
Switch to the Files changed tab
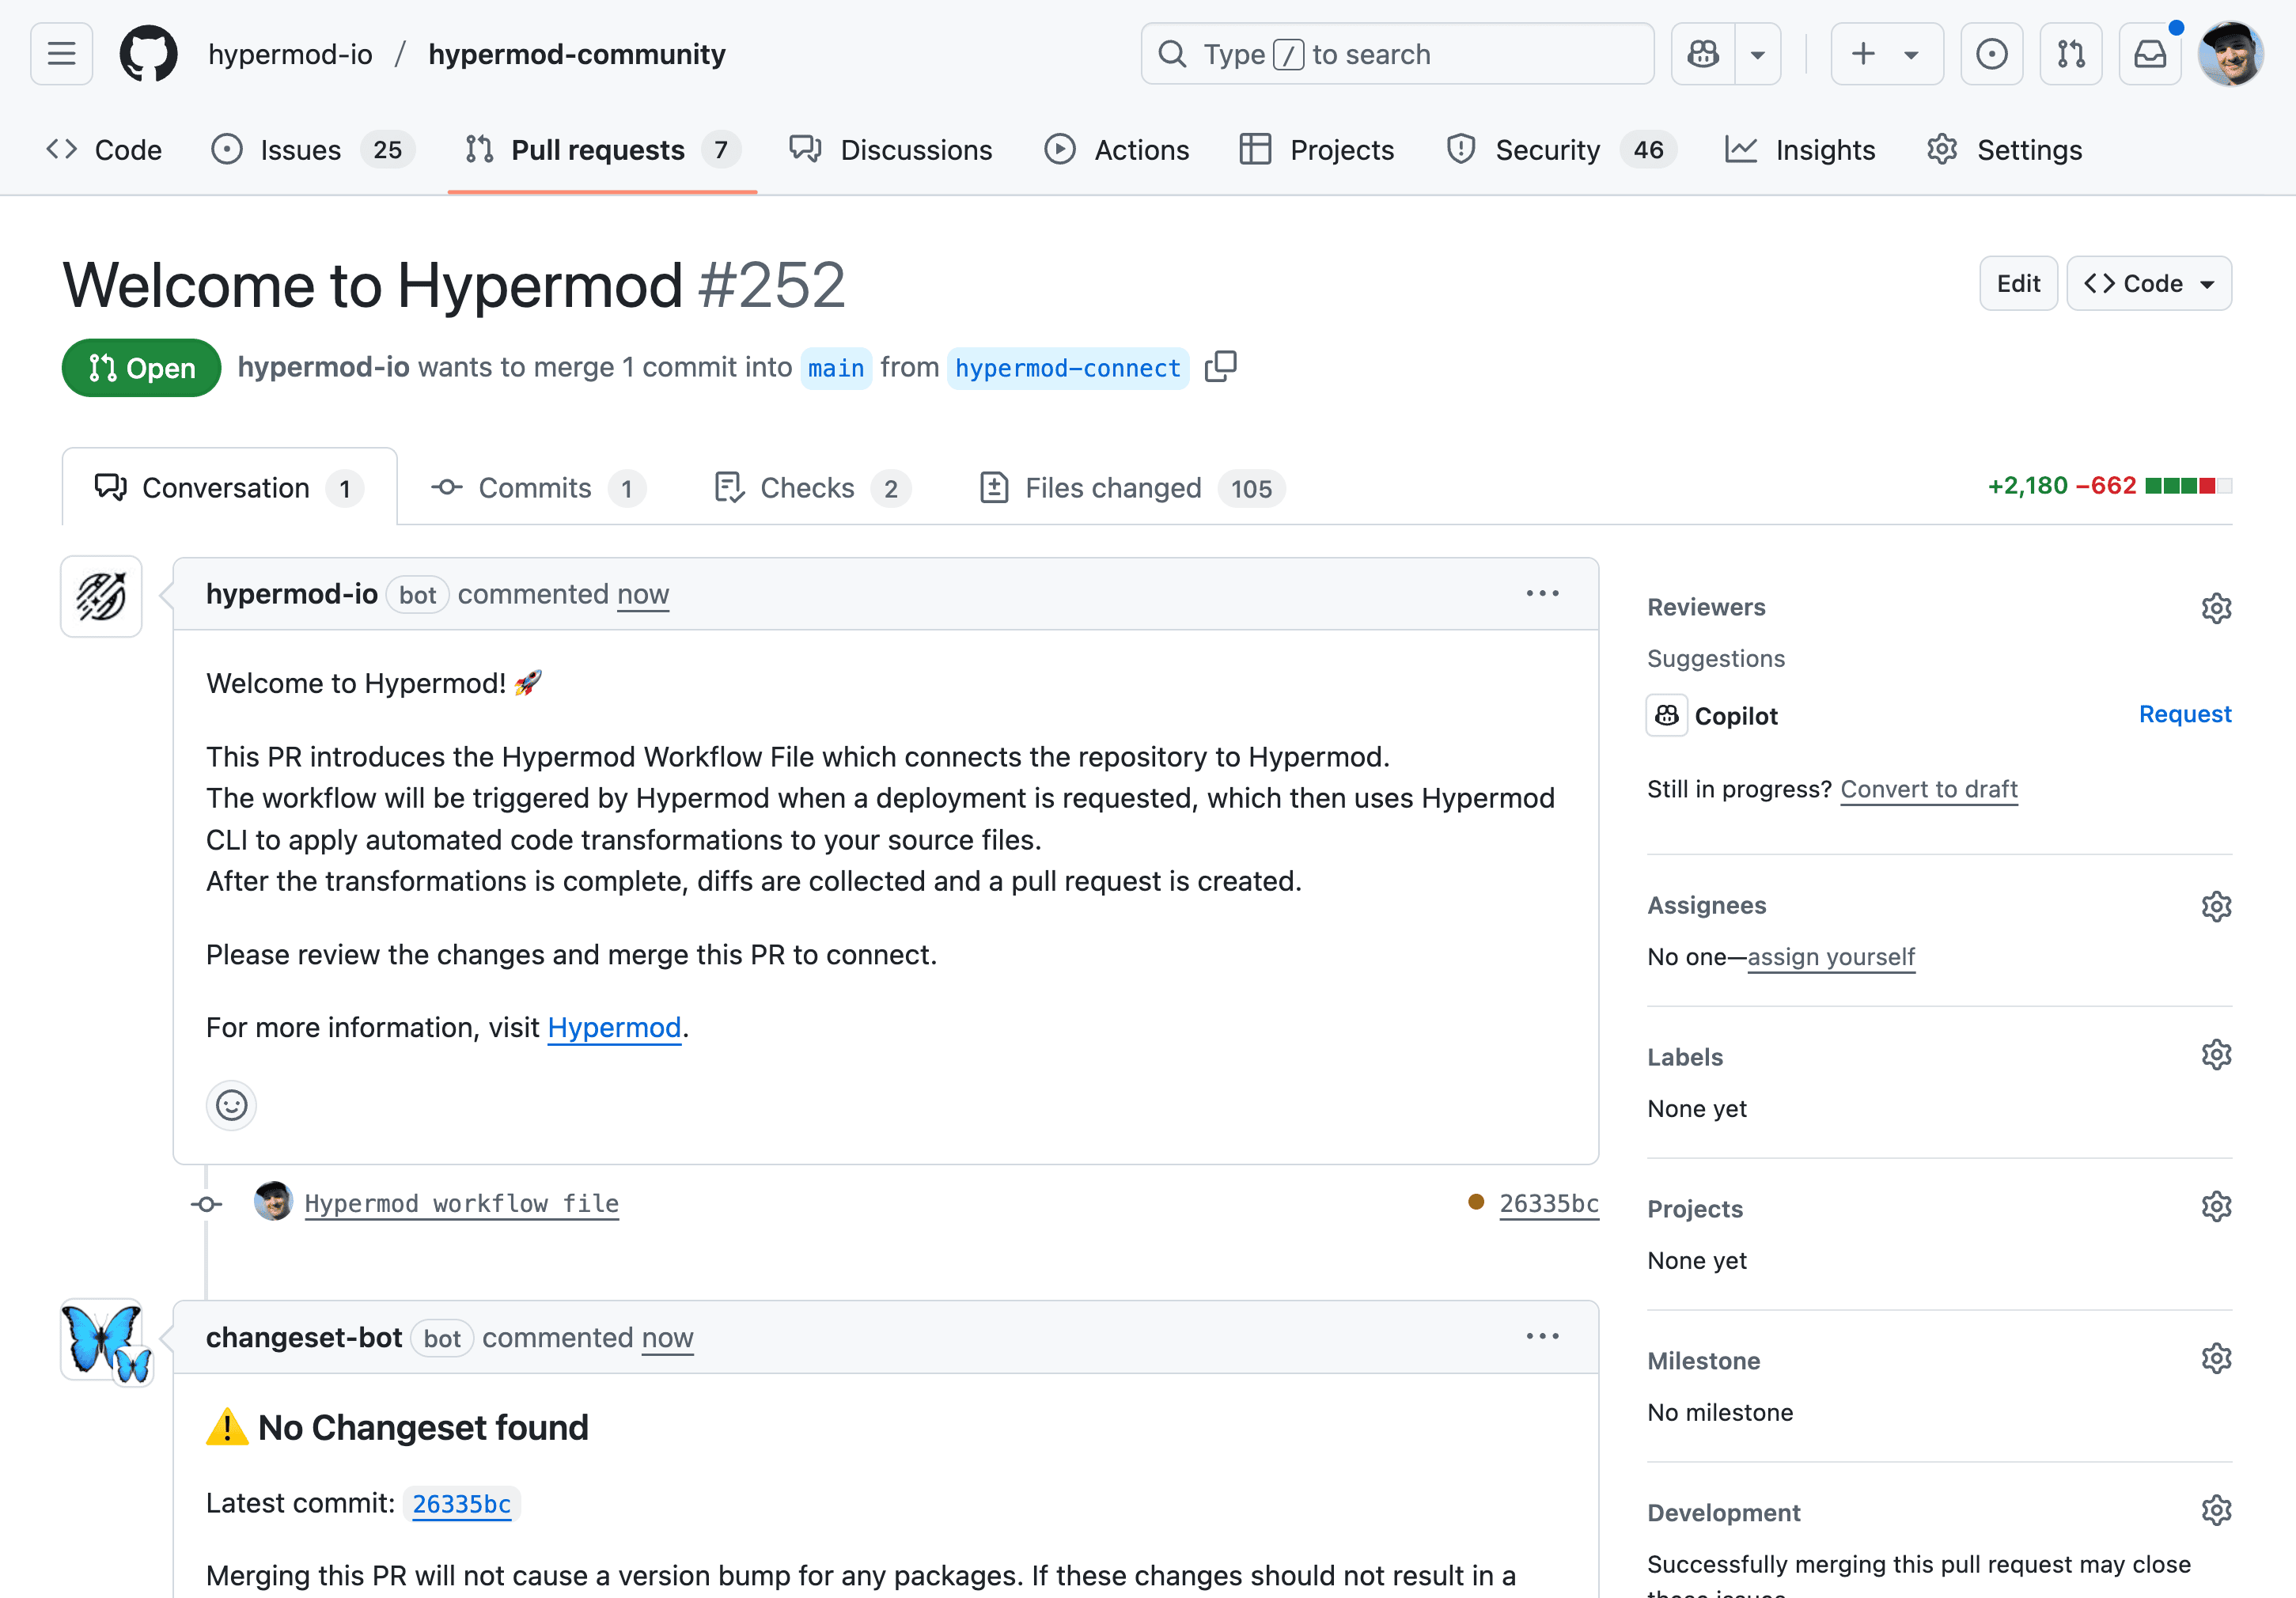tap(1132, 487)
